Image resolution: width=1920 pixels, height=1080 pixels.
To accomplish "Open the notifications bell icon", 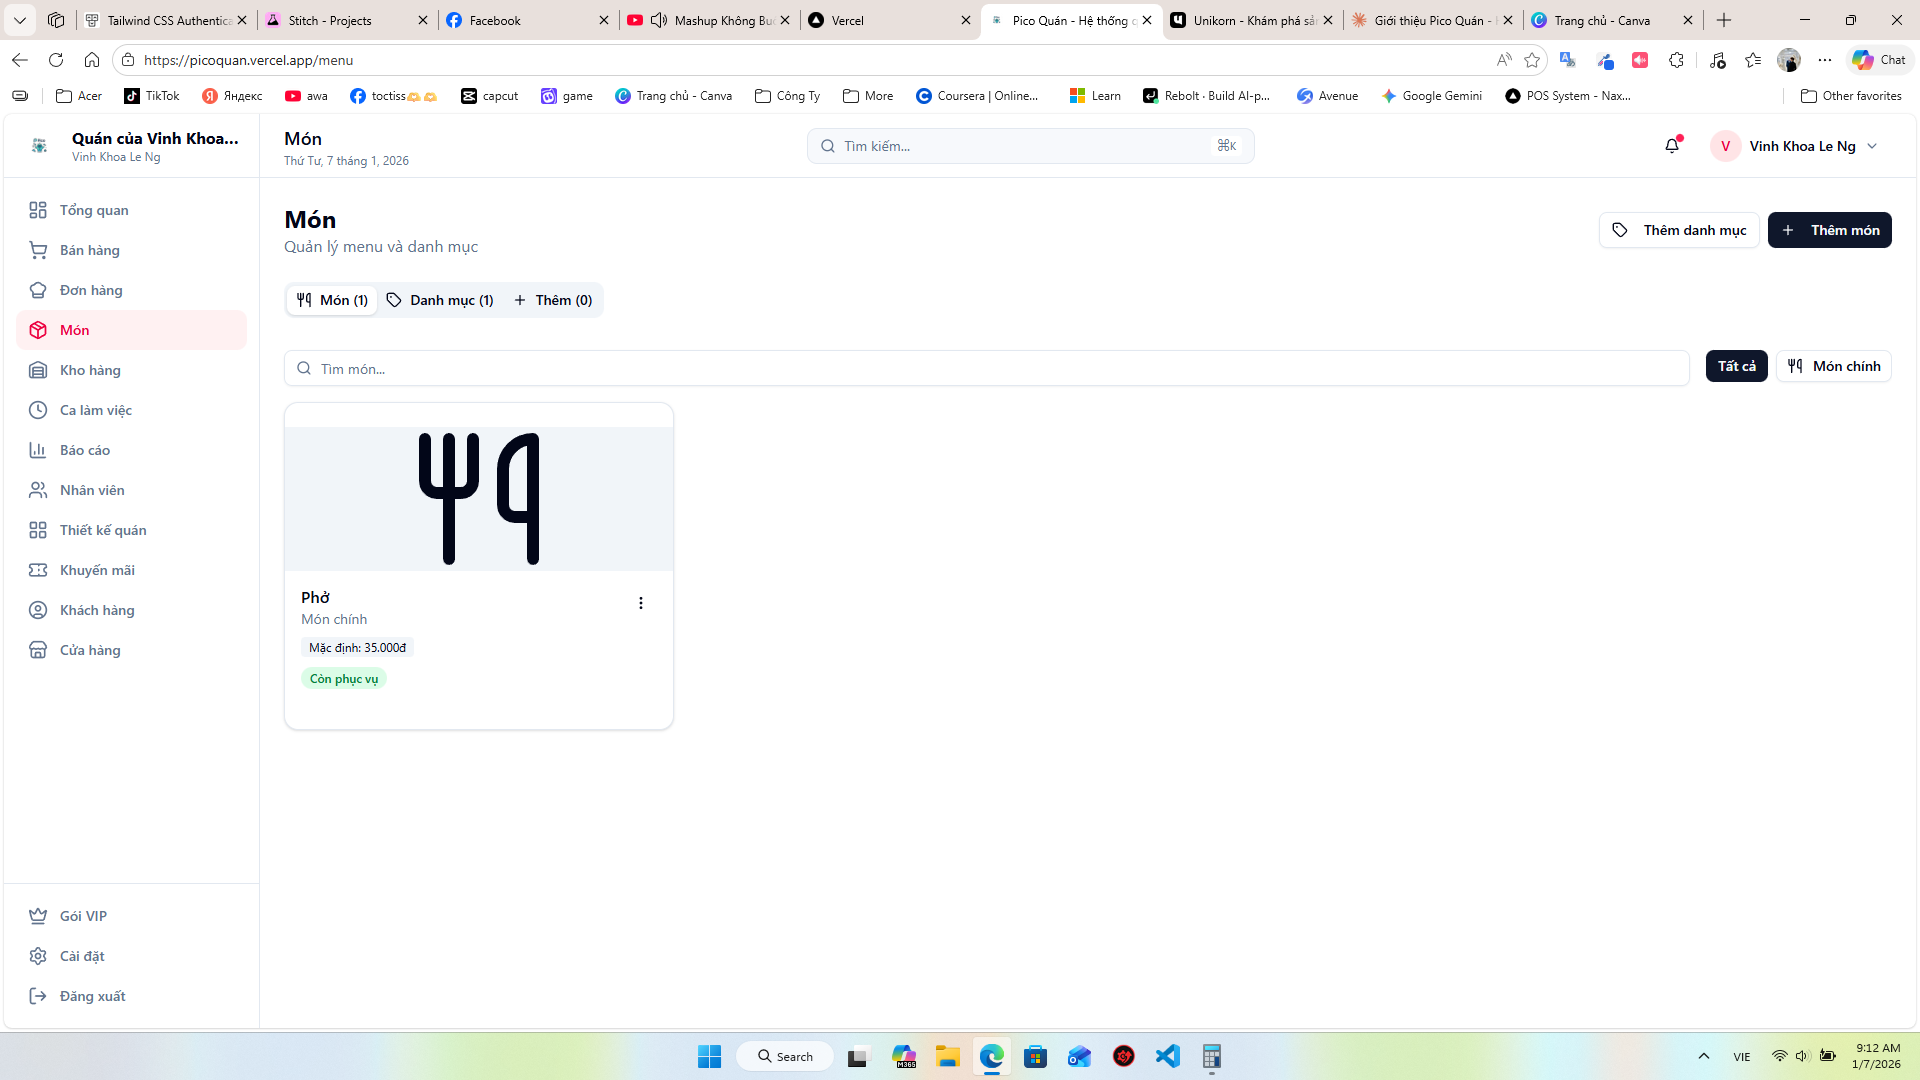I will [x=1672, y=146].
